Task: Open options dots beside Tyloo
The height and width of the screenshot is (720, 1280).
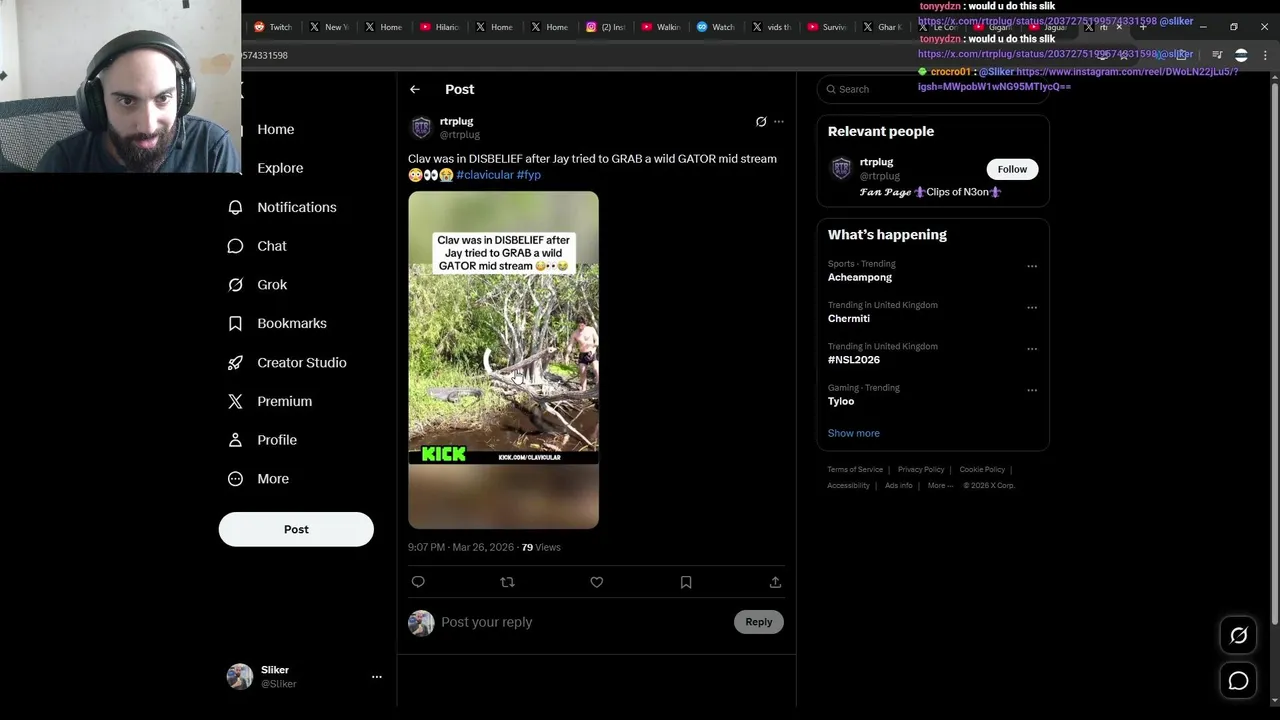Action: (1032, 391)
